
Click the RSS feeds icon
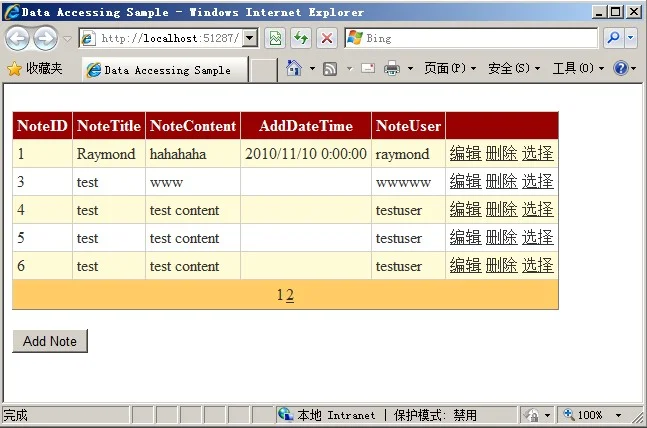click(x=330, y=68)
